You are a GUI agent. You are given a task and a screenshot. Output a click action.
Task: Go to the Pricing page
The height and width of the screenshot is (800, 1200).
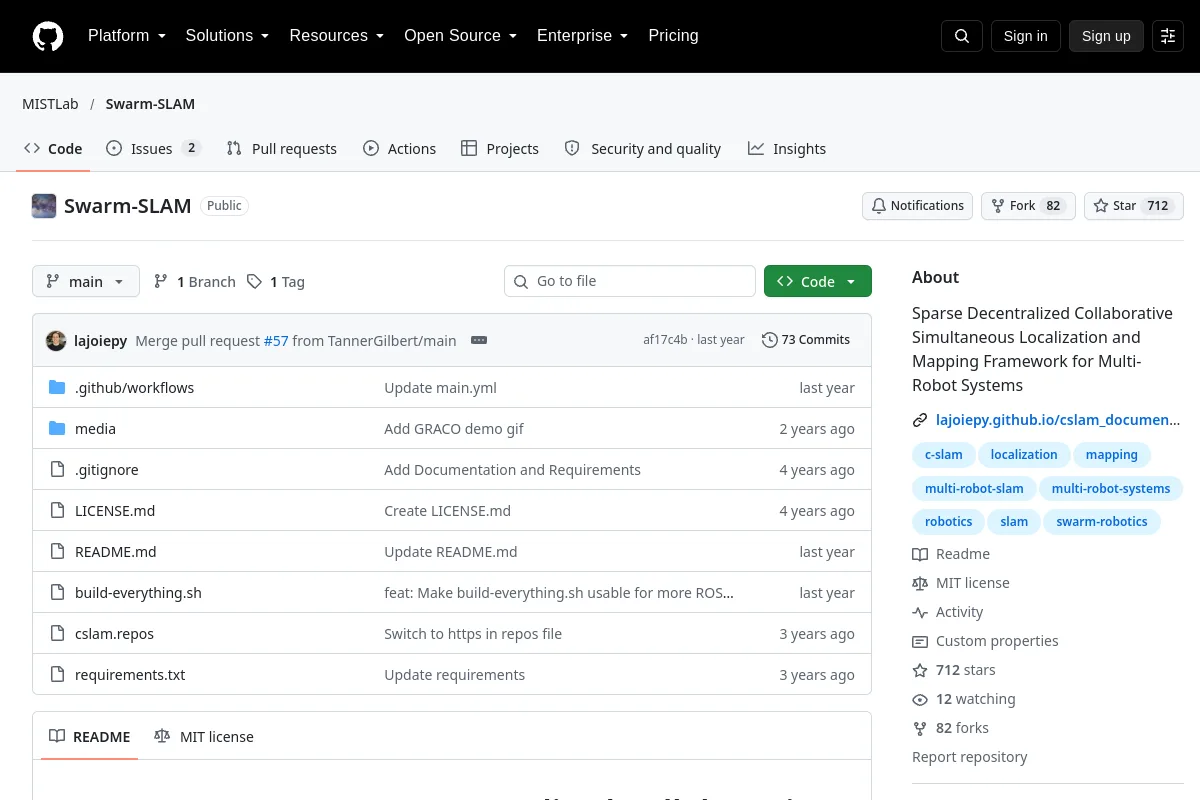tap(673, 36)
